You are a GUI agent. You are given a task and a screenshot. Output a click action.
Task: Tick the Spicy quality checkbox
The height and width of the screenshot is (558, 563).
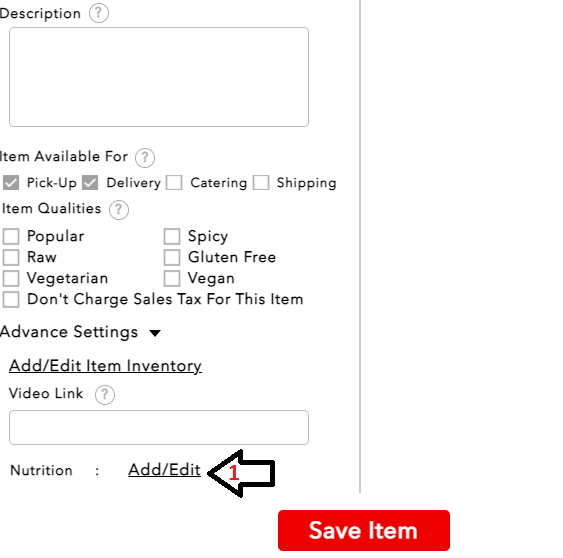[172, 237]
